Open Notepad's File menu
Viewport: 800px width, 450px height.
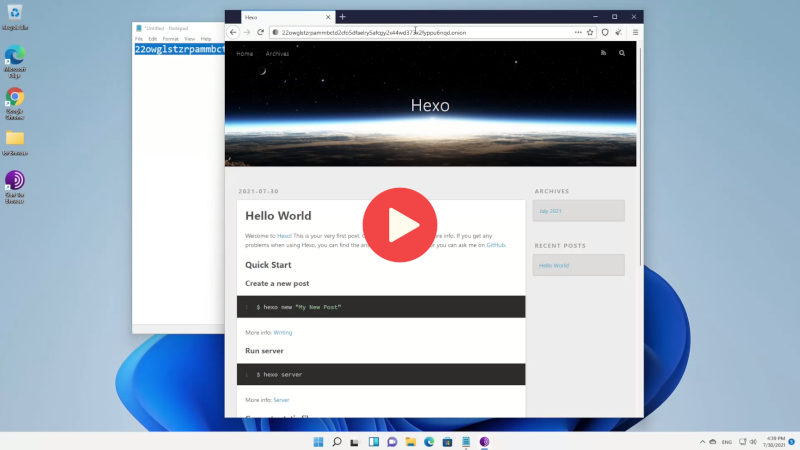(x=139, y=39)
